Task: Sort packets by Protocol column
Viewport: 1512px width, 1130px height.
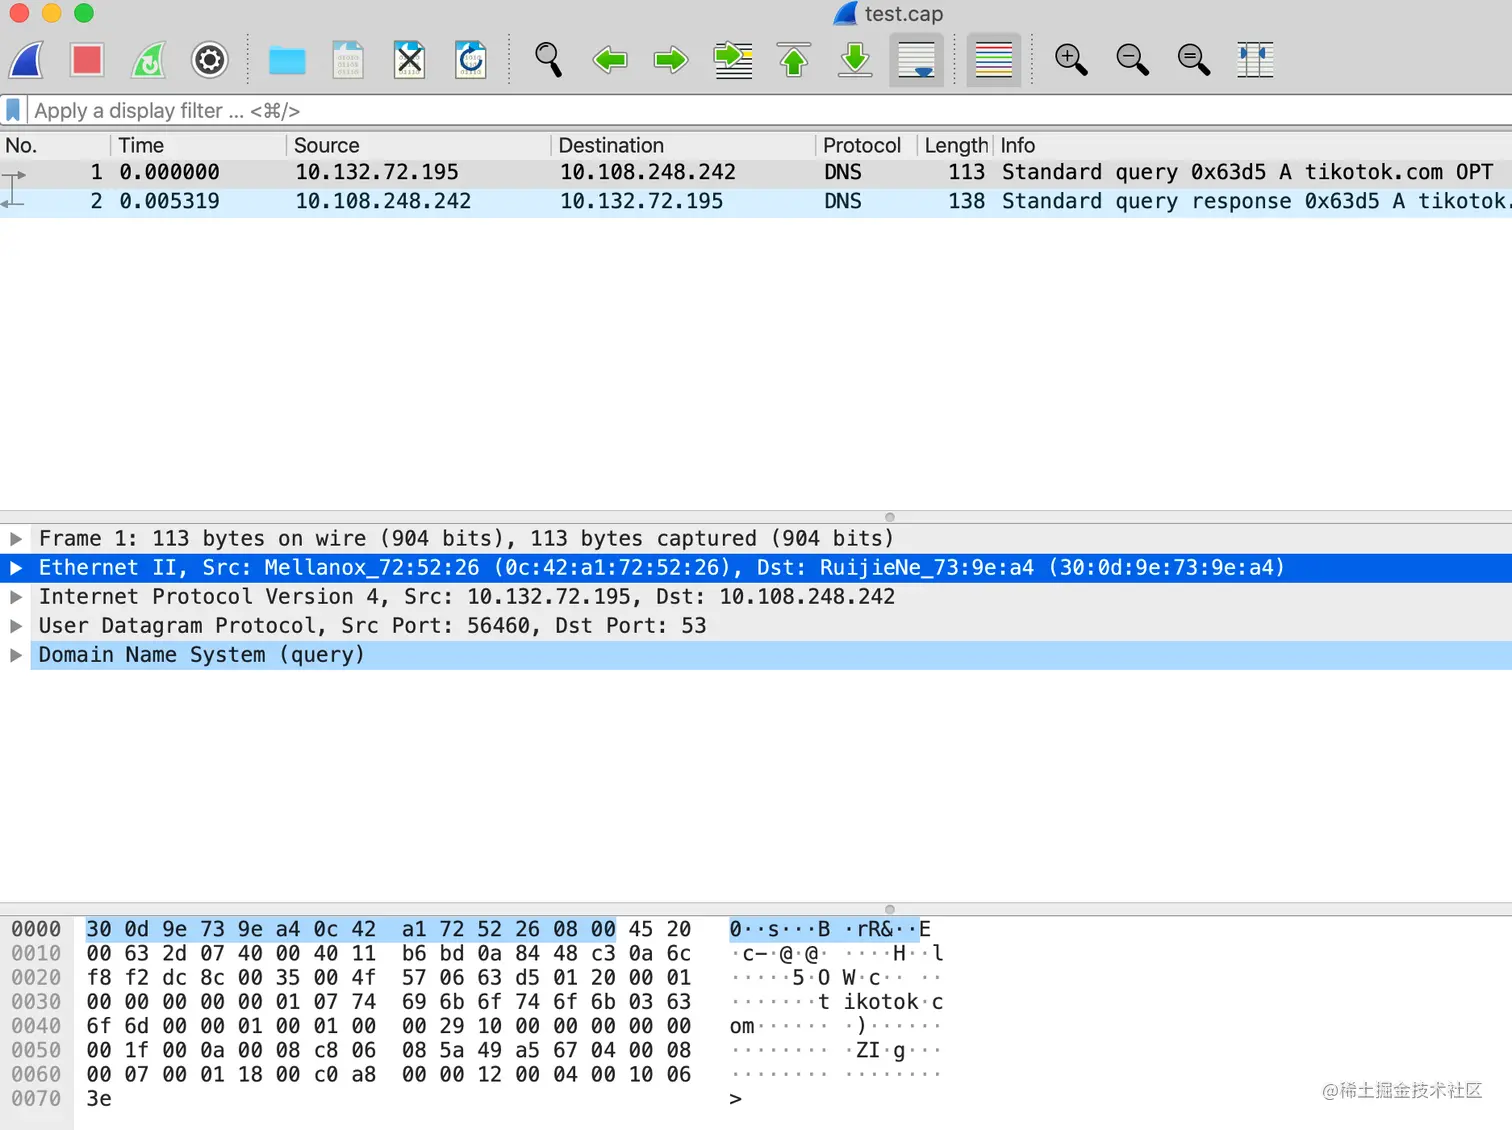Action: [x=866, y=145]
